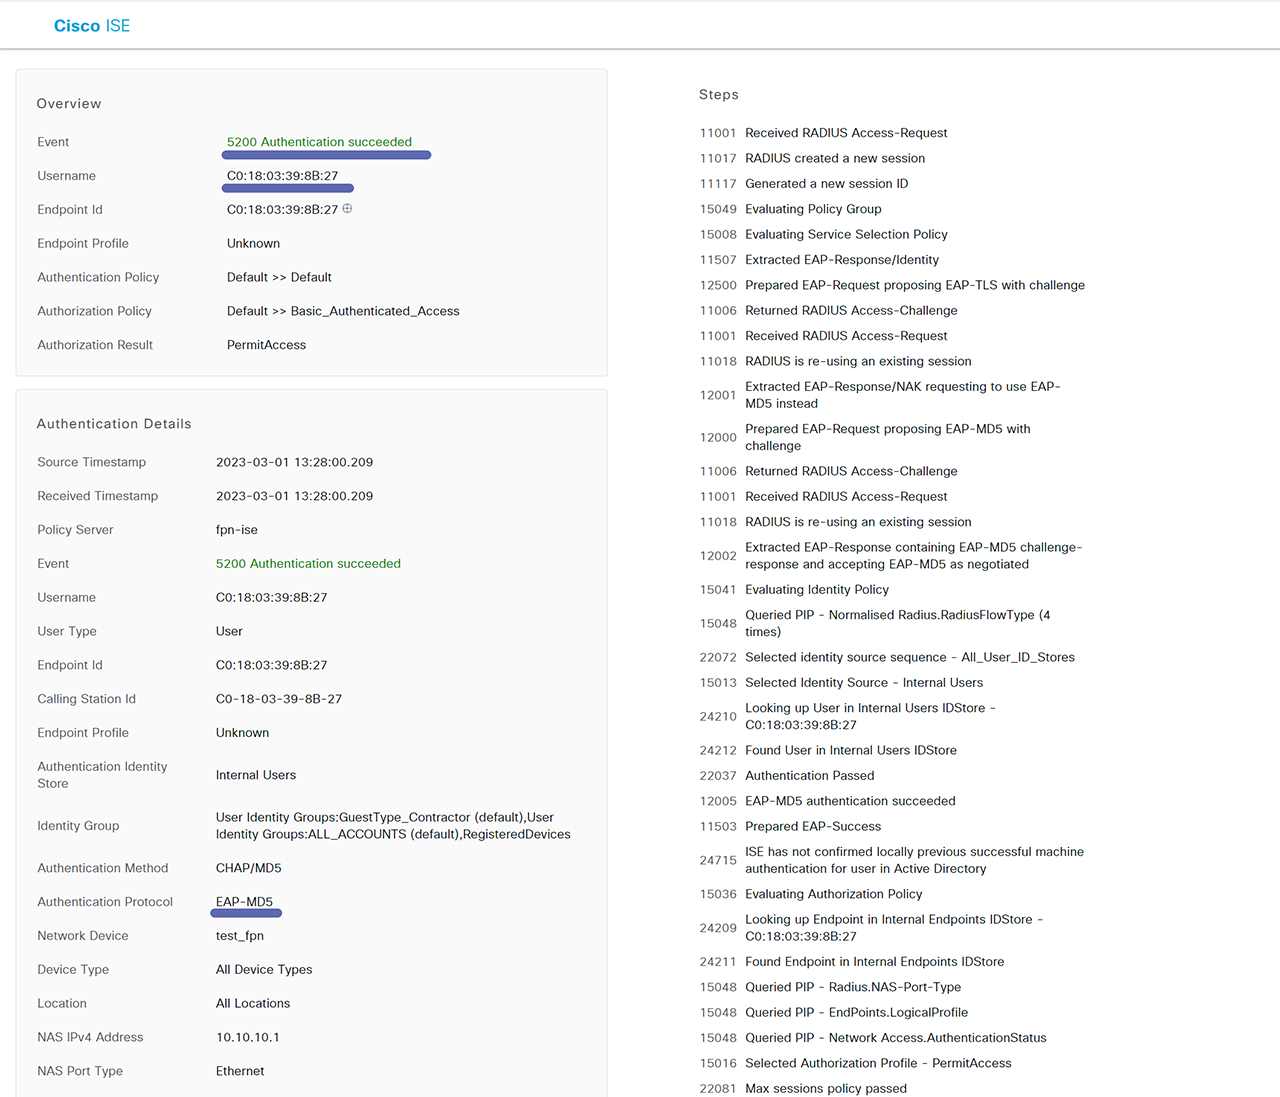Screen dimensions: 1280x1097
Task: Select Calling Station Id value C0-18-03-39-8B-27
Action: click(x=279, y=699)
